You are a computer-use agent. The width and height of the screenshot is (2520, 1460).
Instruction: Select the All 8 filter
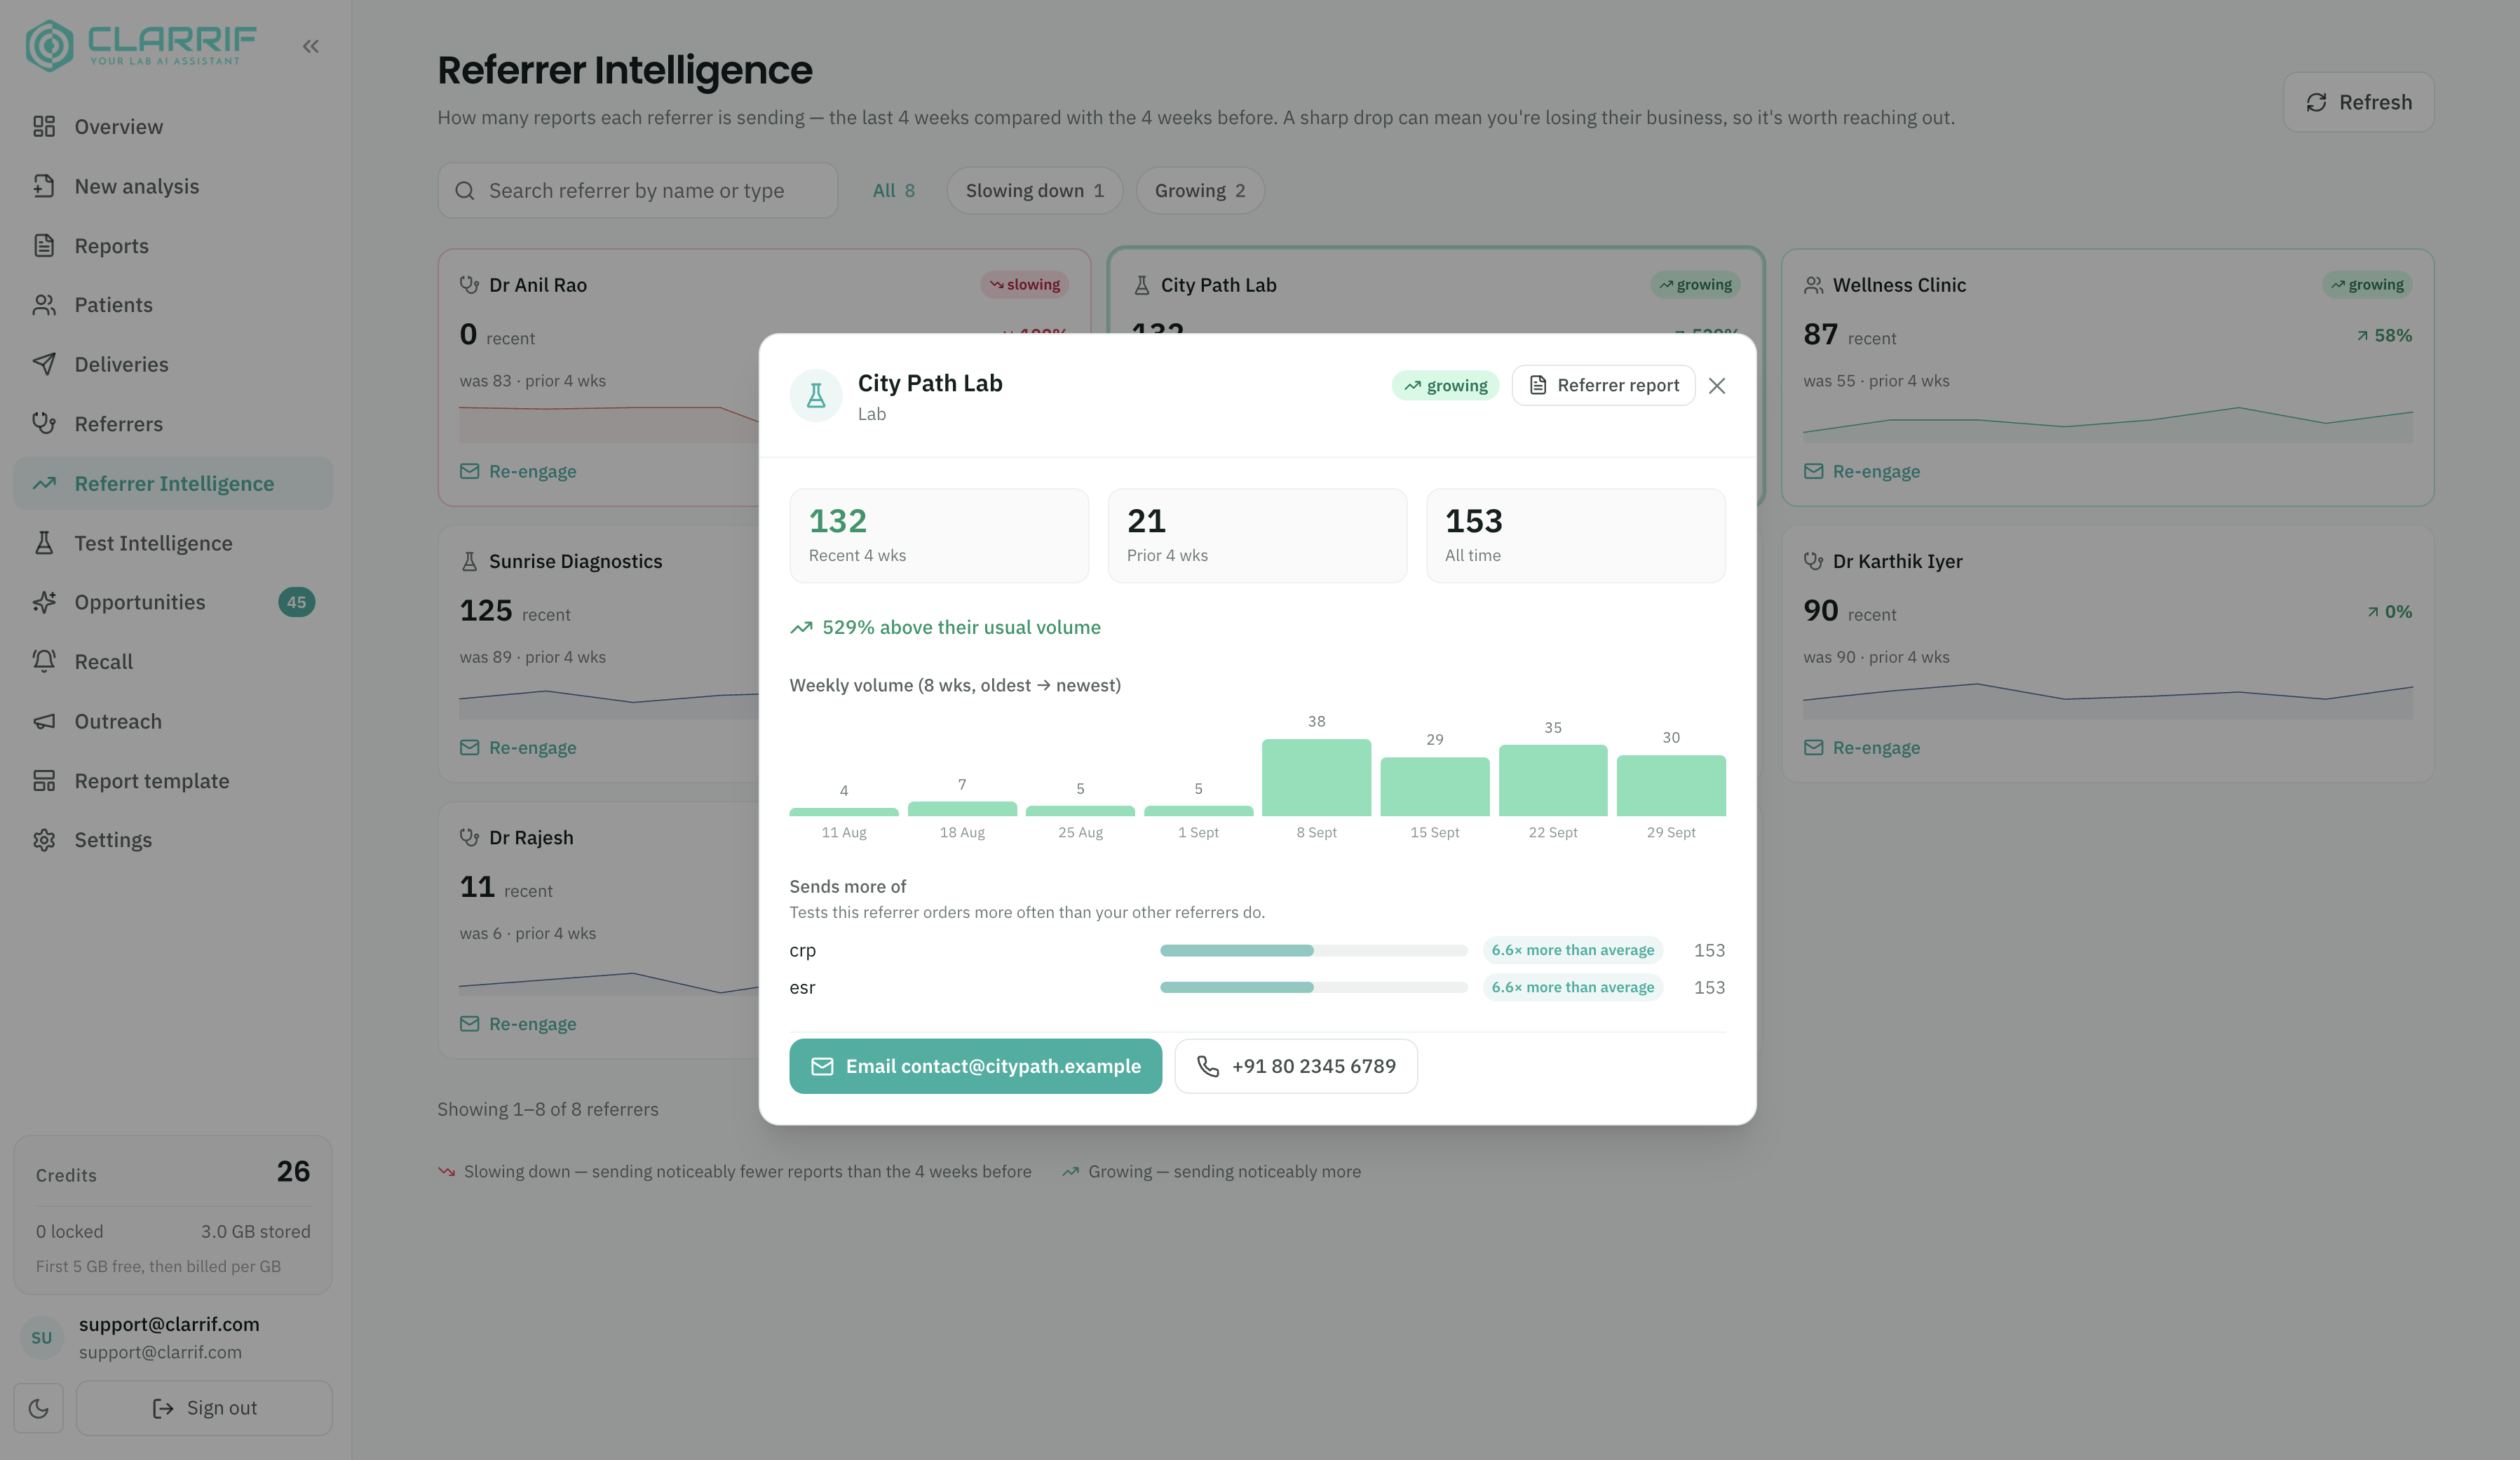click(x=894, y=191)
